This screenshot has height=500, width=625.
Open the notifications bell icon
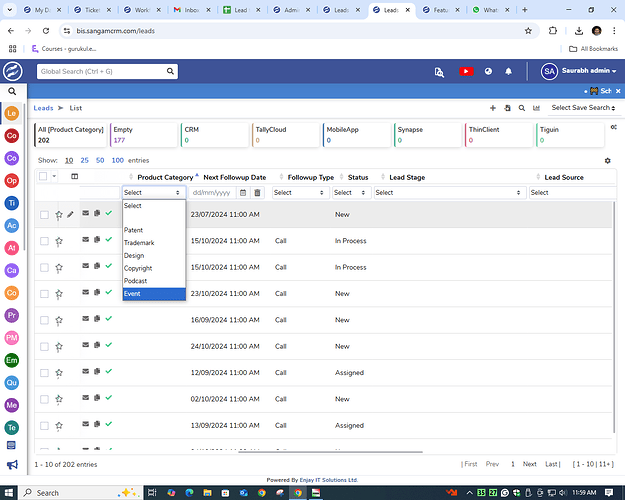pyautogui.click(x=508, y=71)
